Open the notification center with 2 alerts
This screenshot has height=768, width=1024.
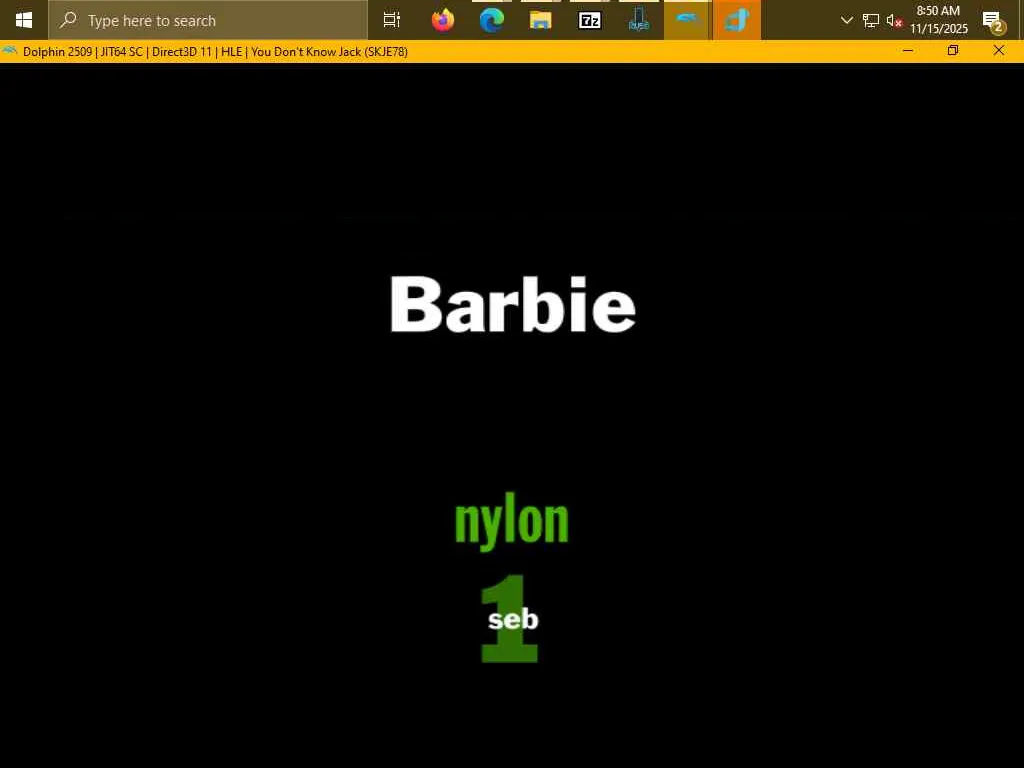click(x=995, y=22)
